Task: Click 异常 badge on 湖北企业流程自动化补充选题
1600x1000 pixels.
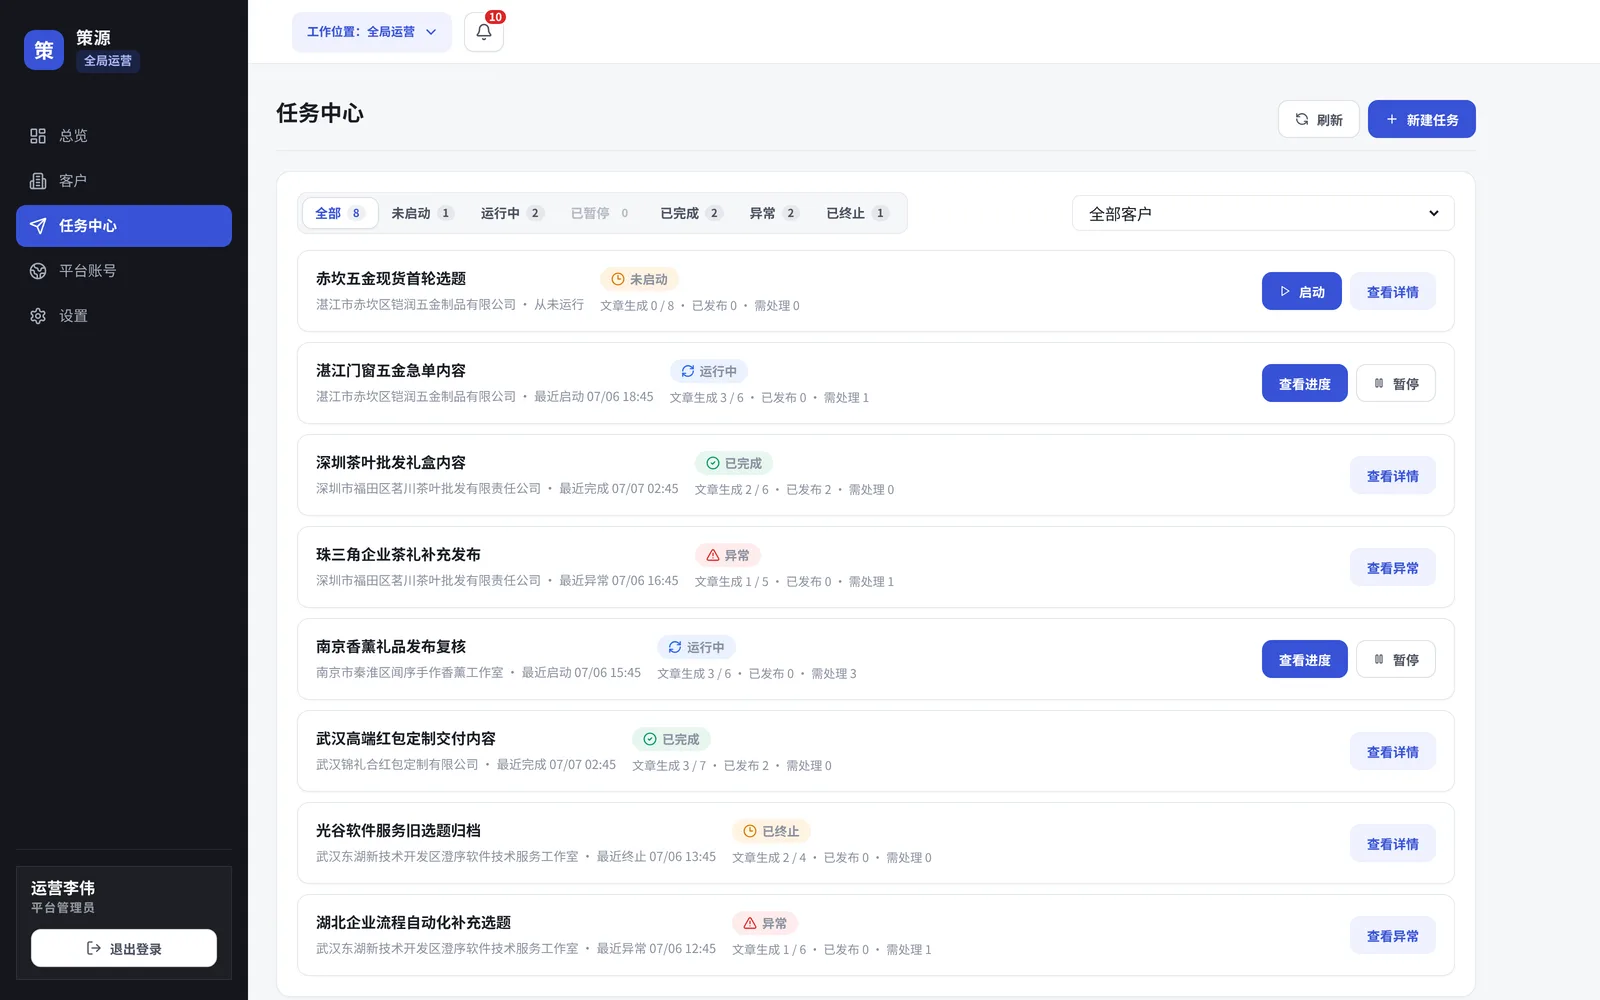Action: click(x=765, y=923)
